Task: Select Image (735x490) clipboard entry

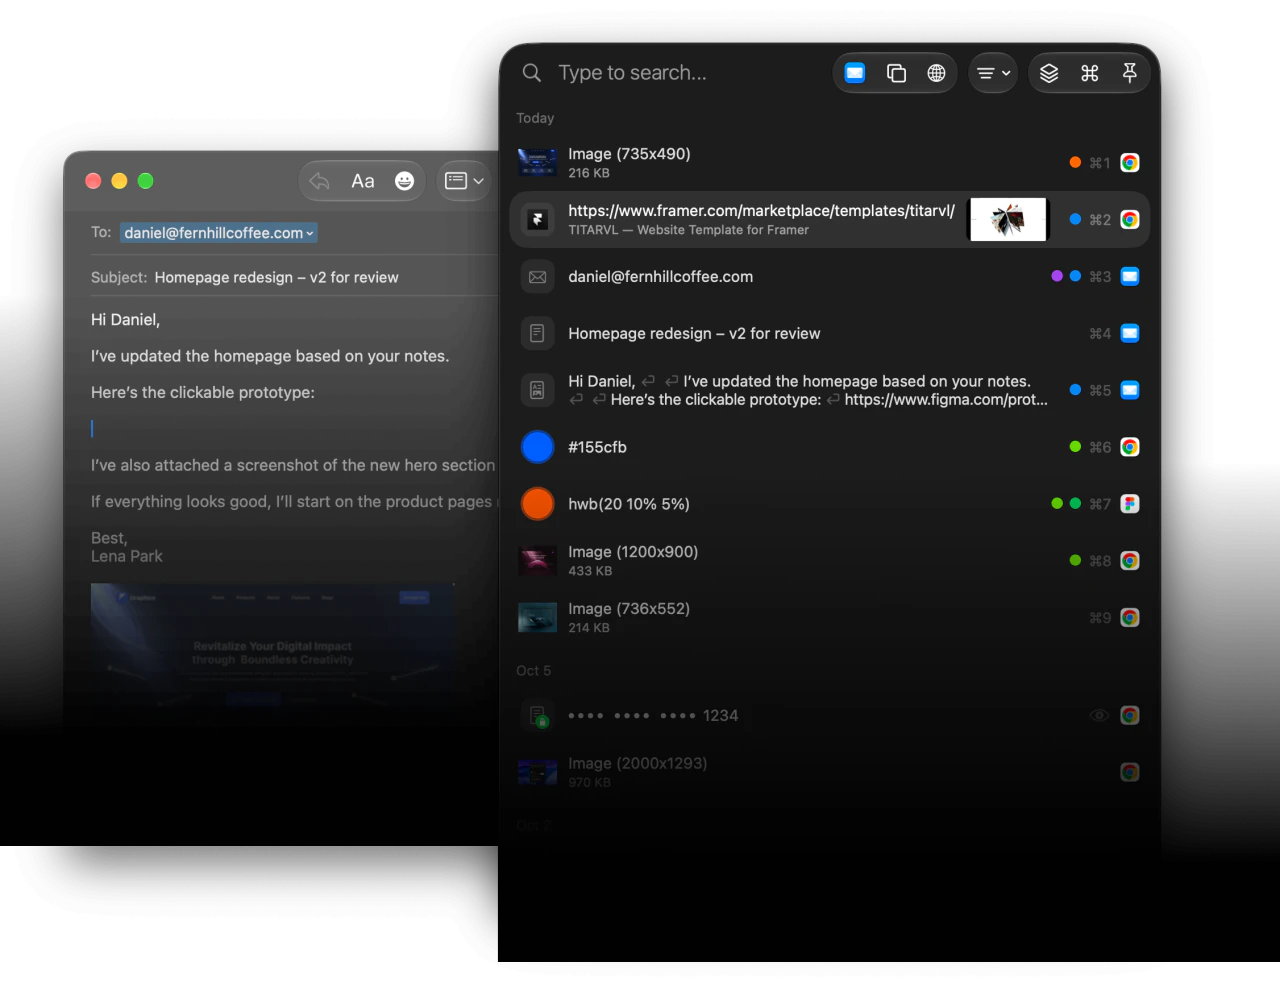Action: click(x=830, y=162)
